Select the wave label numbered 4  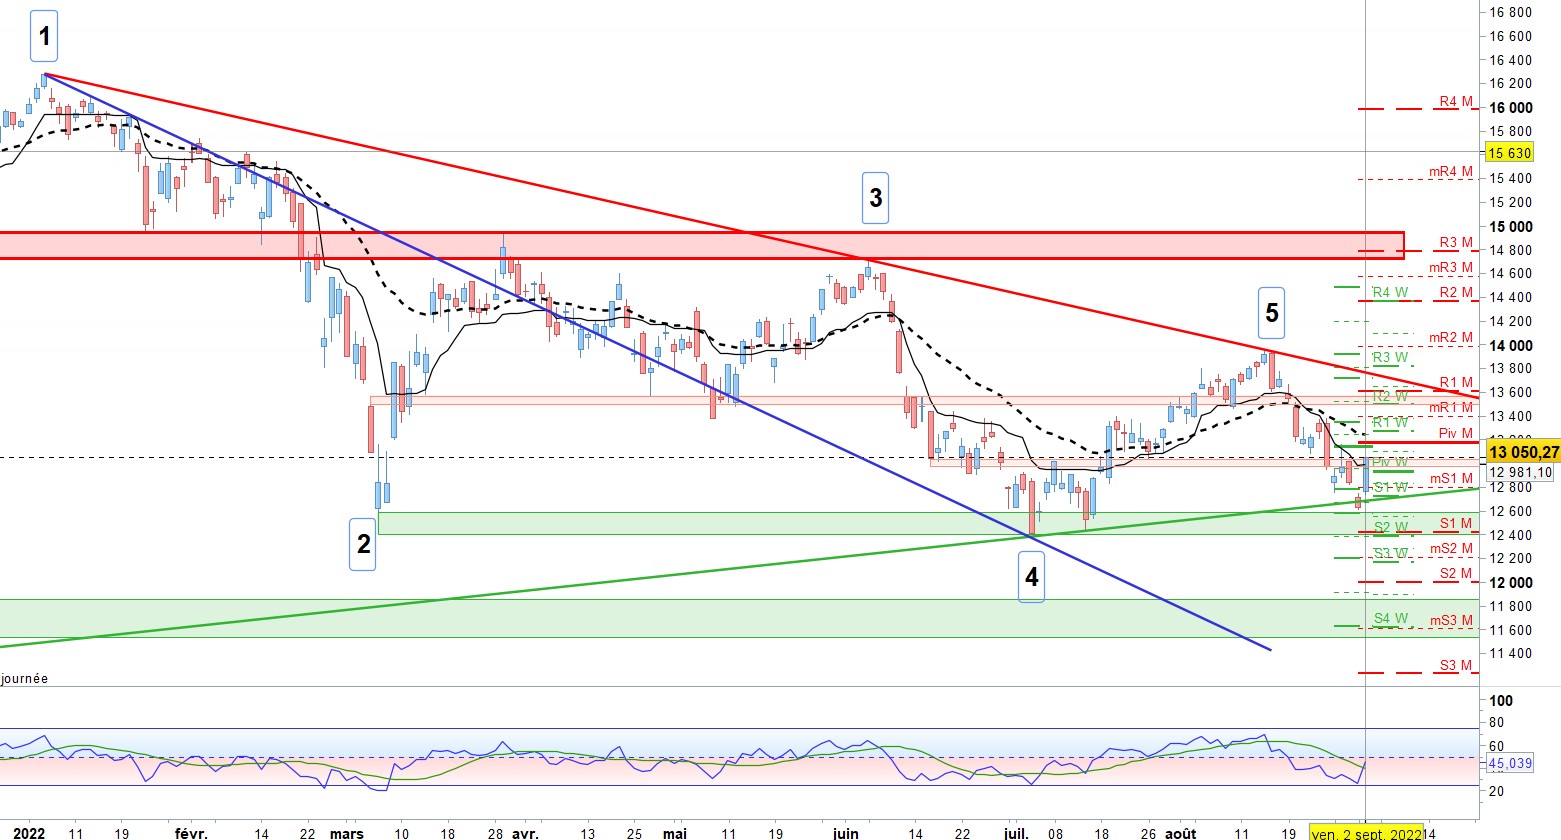(x=1031, y=577)
